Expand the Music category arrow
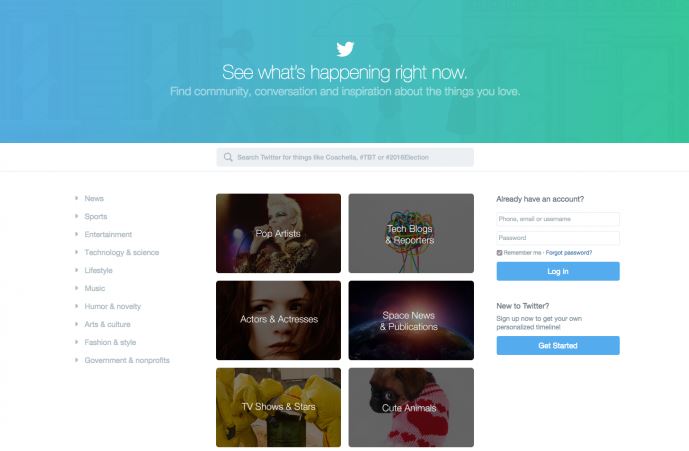Image resolution: width=689 pixels, height=451 pixels. pyautogui.click(x=76, y=288)
